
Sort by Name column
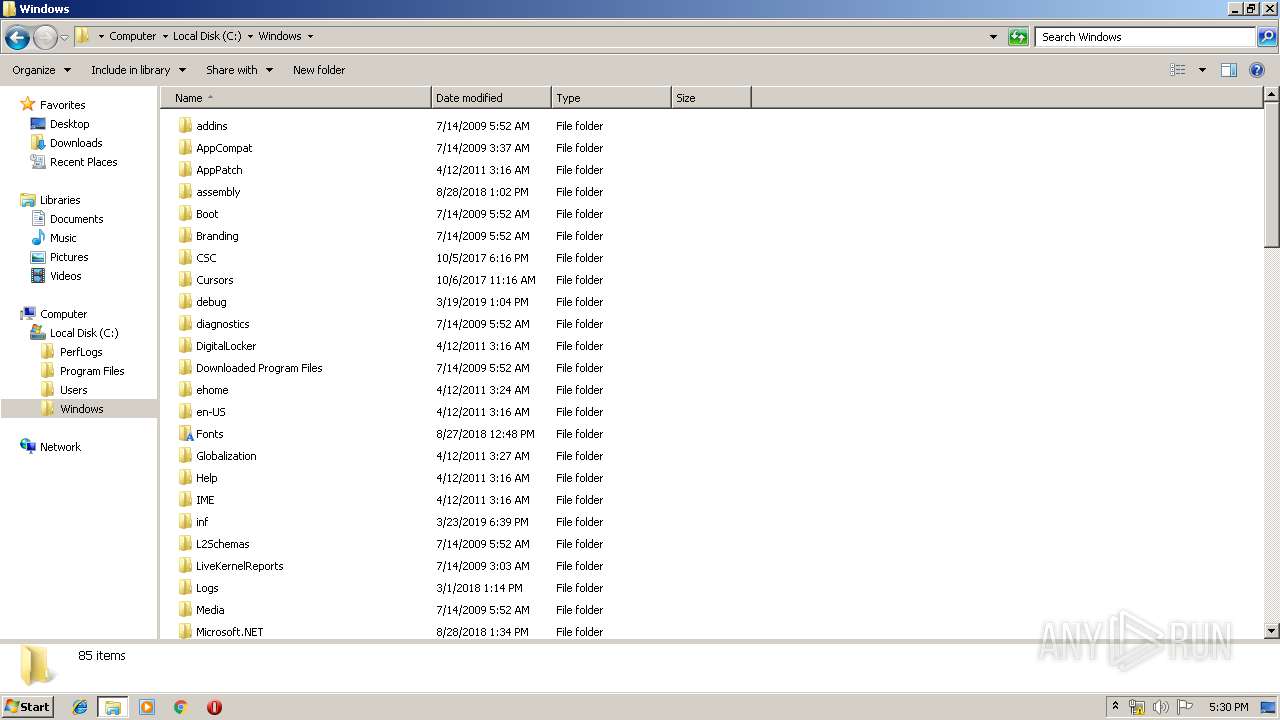tap(296, 98)
